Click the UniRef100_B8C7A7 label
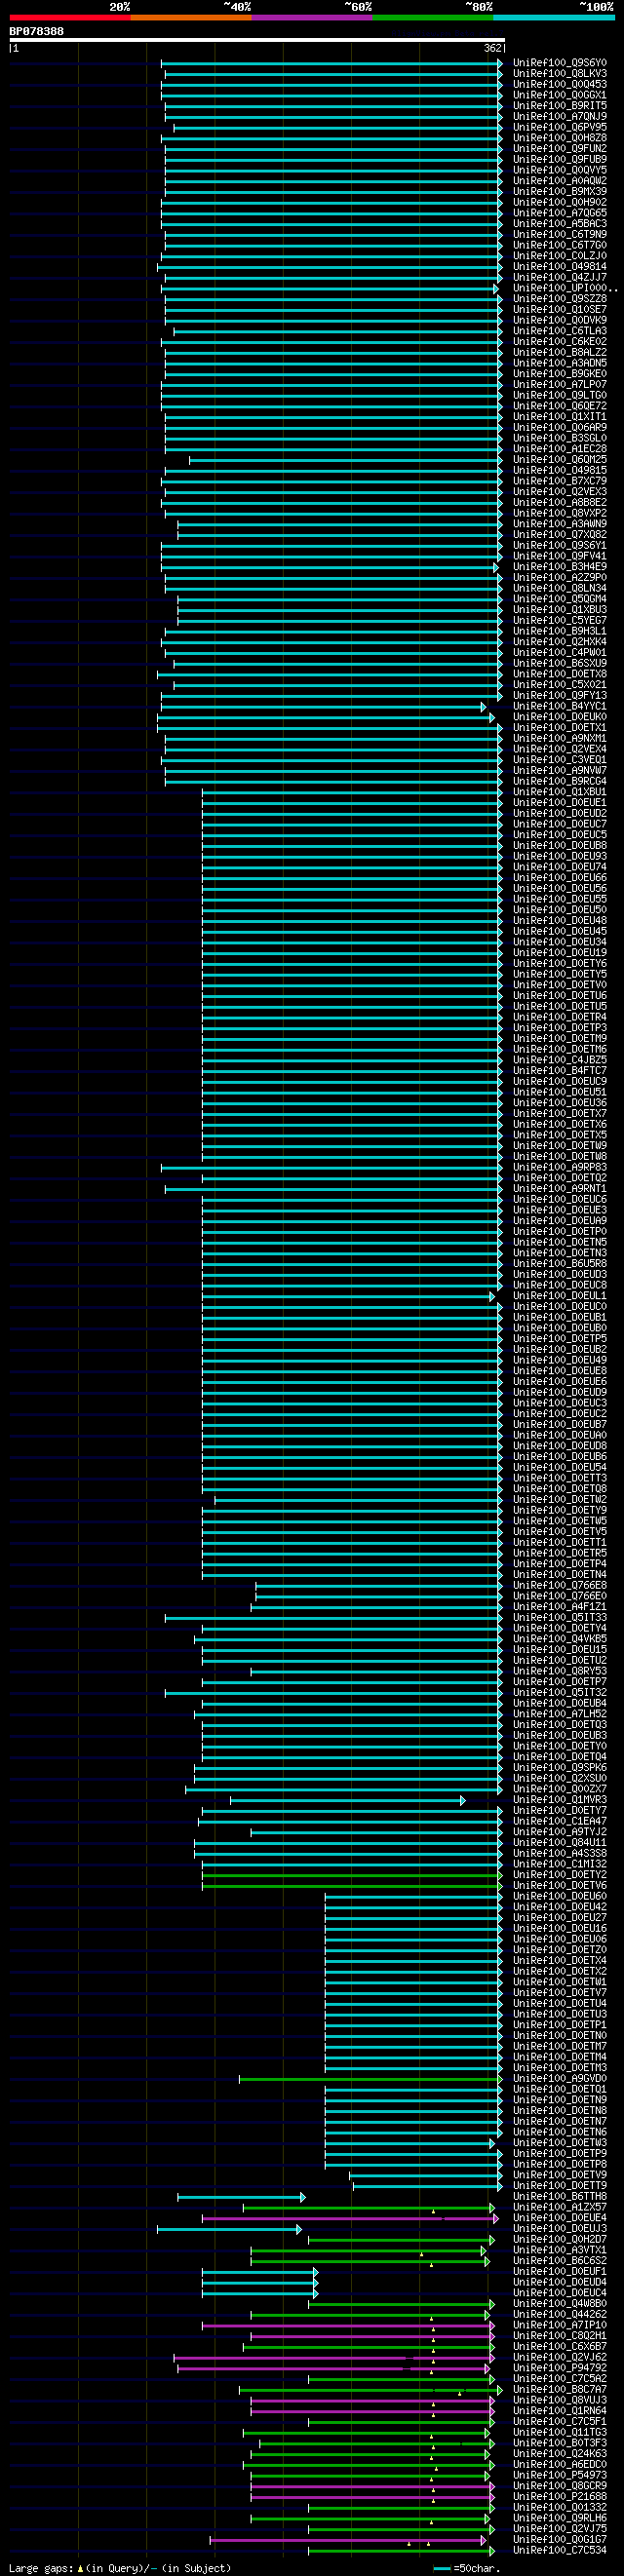624x2576 pixels. (560, 2390)
